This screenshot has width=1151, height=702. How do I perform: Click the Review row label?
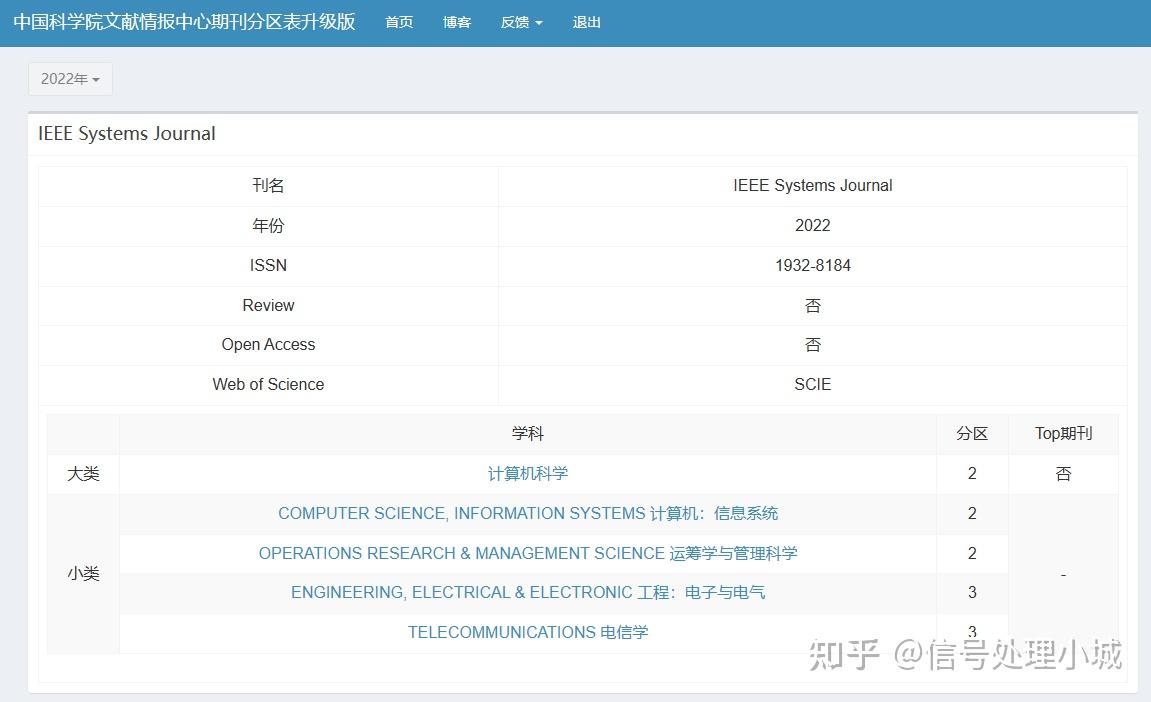tap(268, 305)
